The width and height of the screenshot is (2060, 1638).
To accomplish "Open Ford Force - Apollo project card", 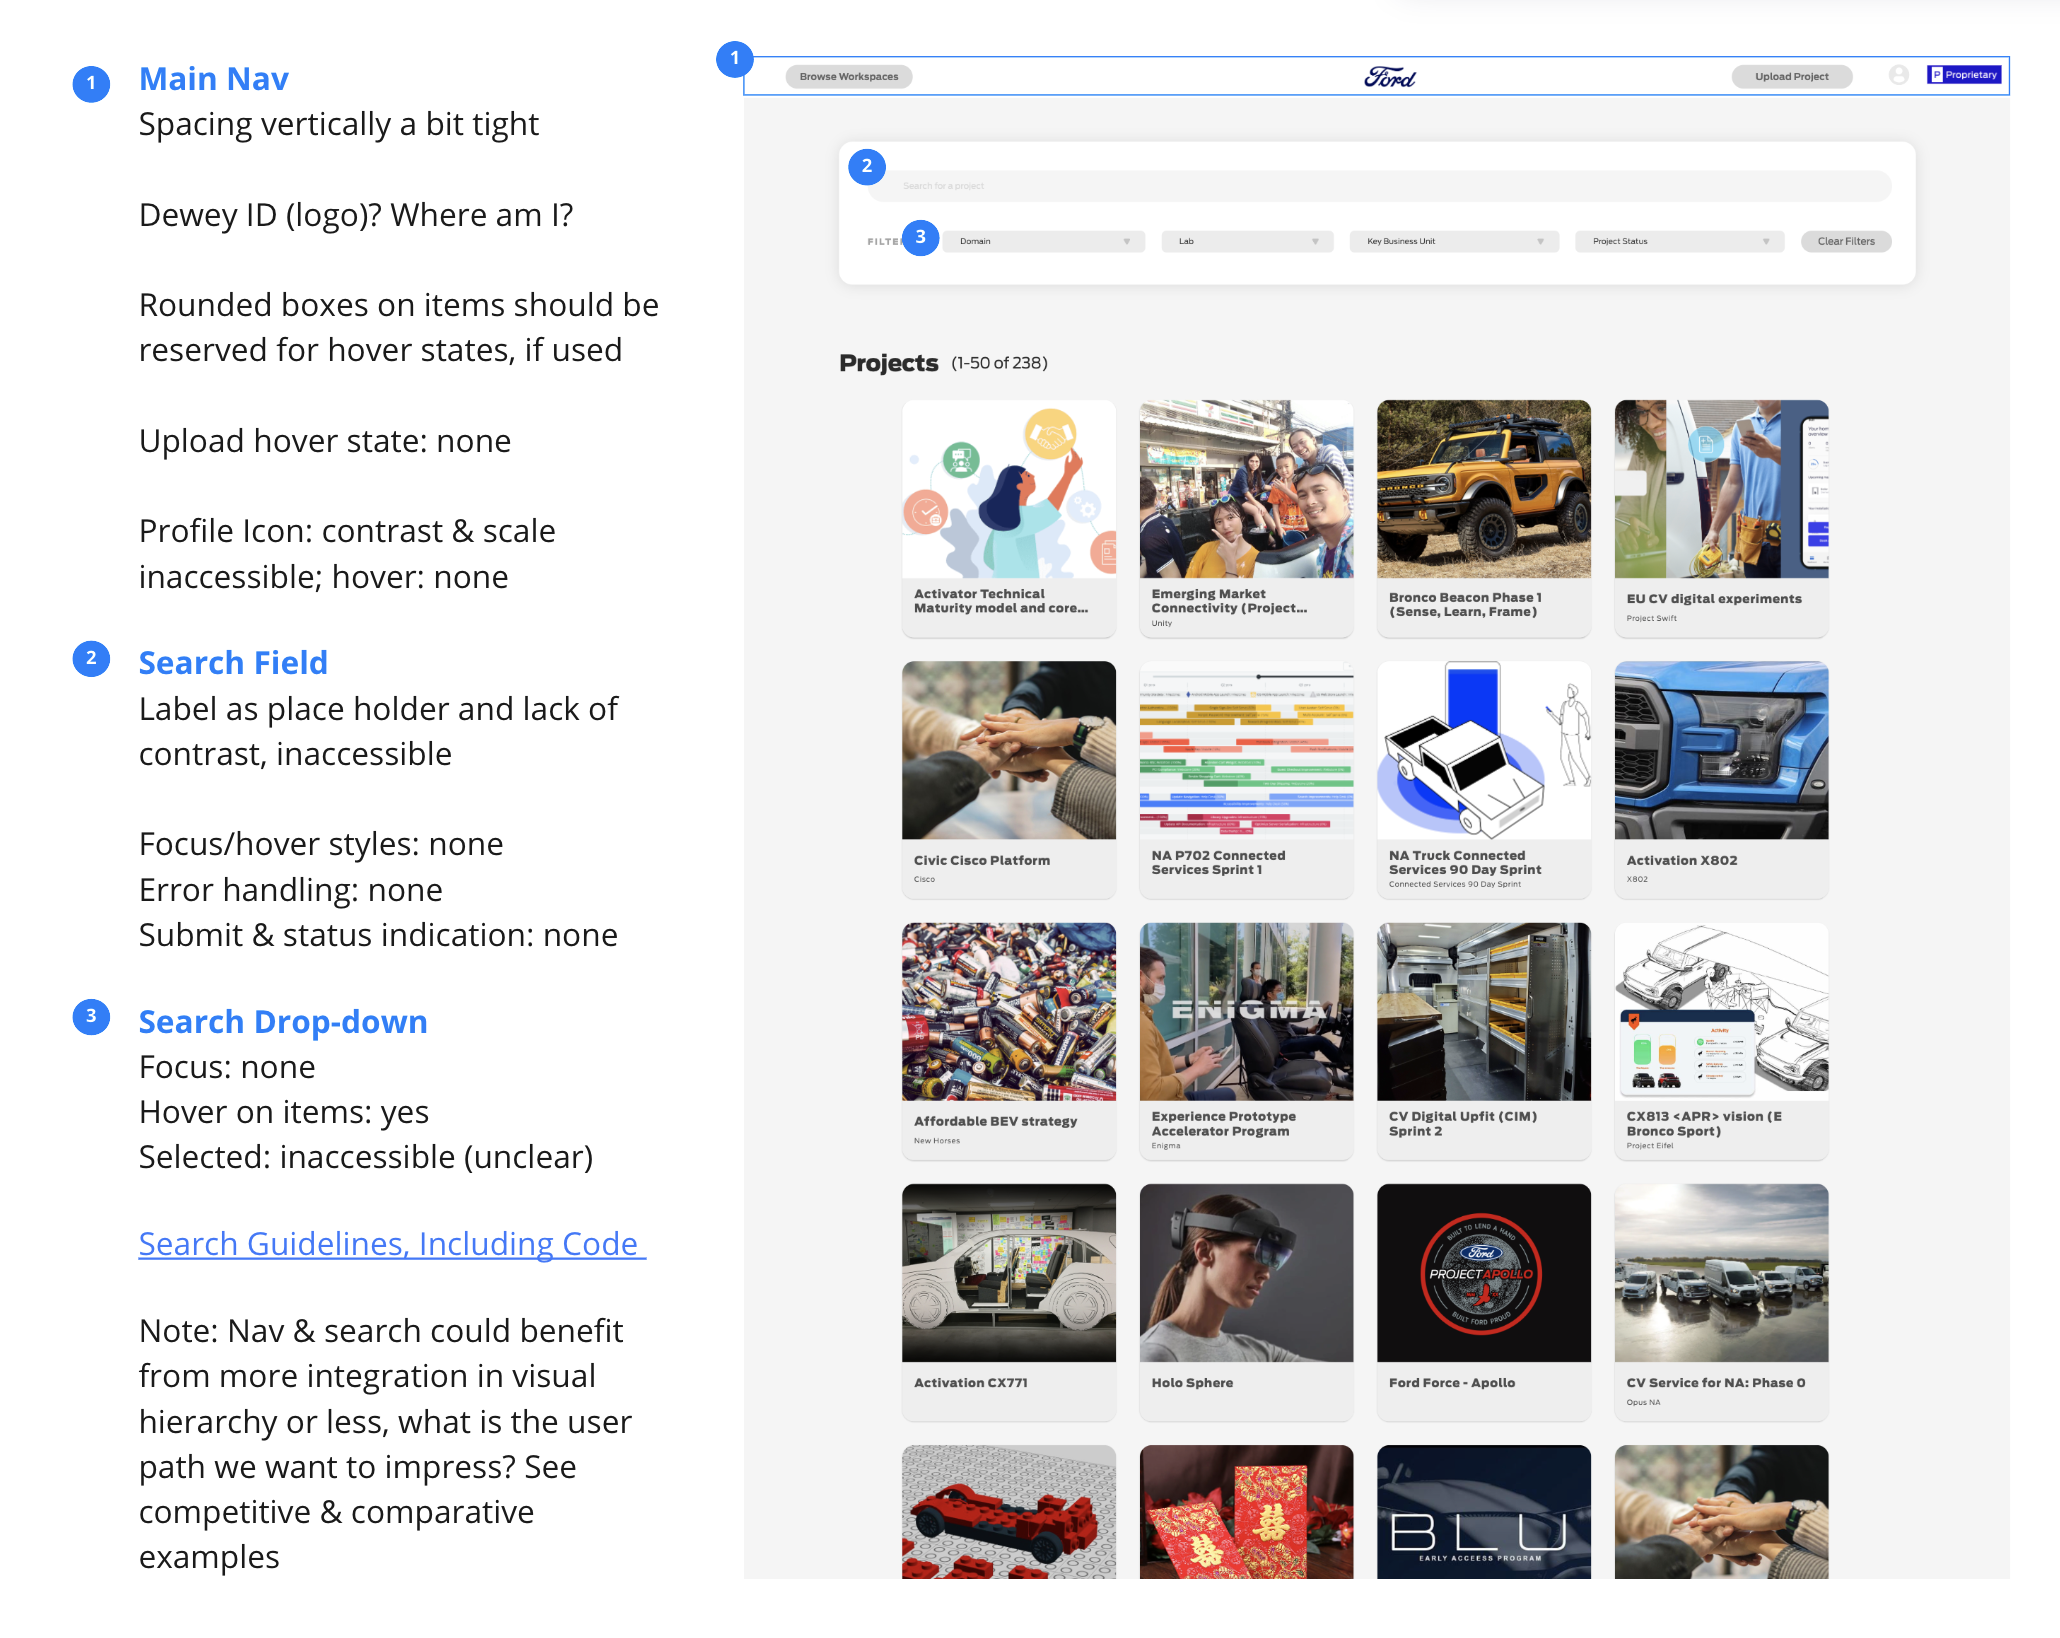I will tap(1484, 1302).
